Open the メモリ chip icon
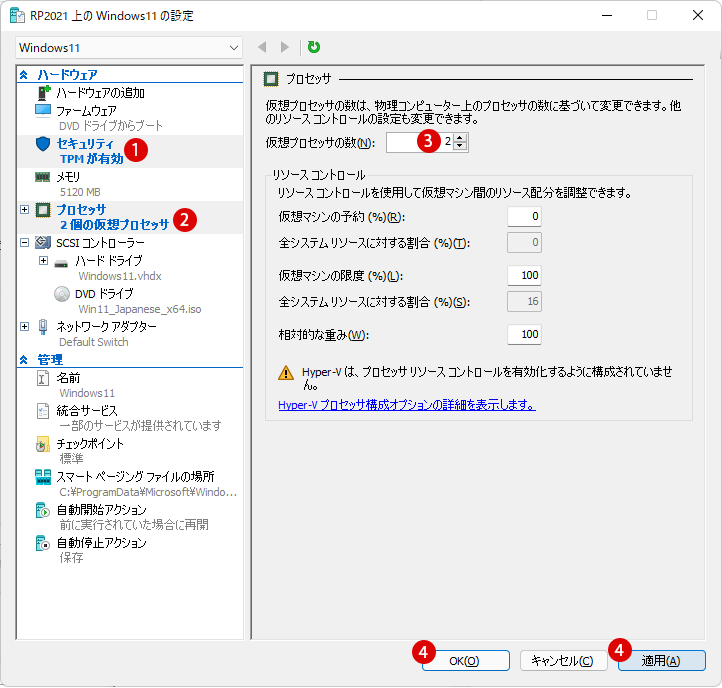 point(43,177)
